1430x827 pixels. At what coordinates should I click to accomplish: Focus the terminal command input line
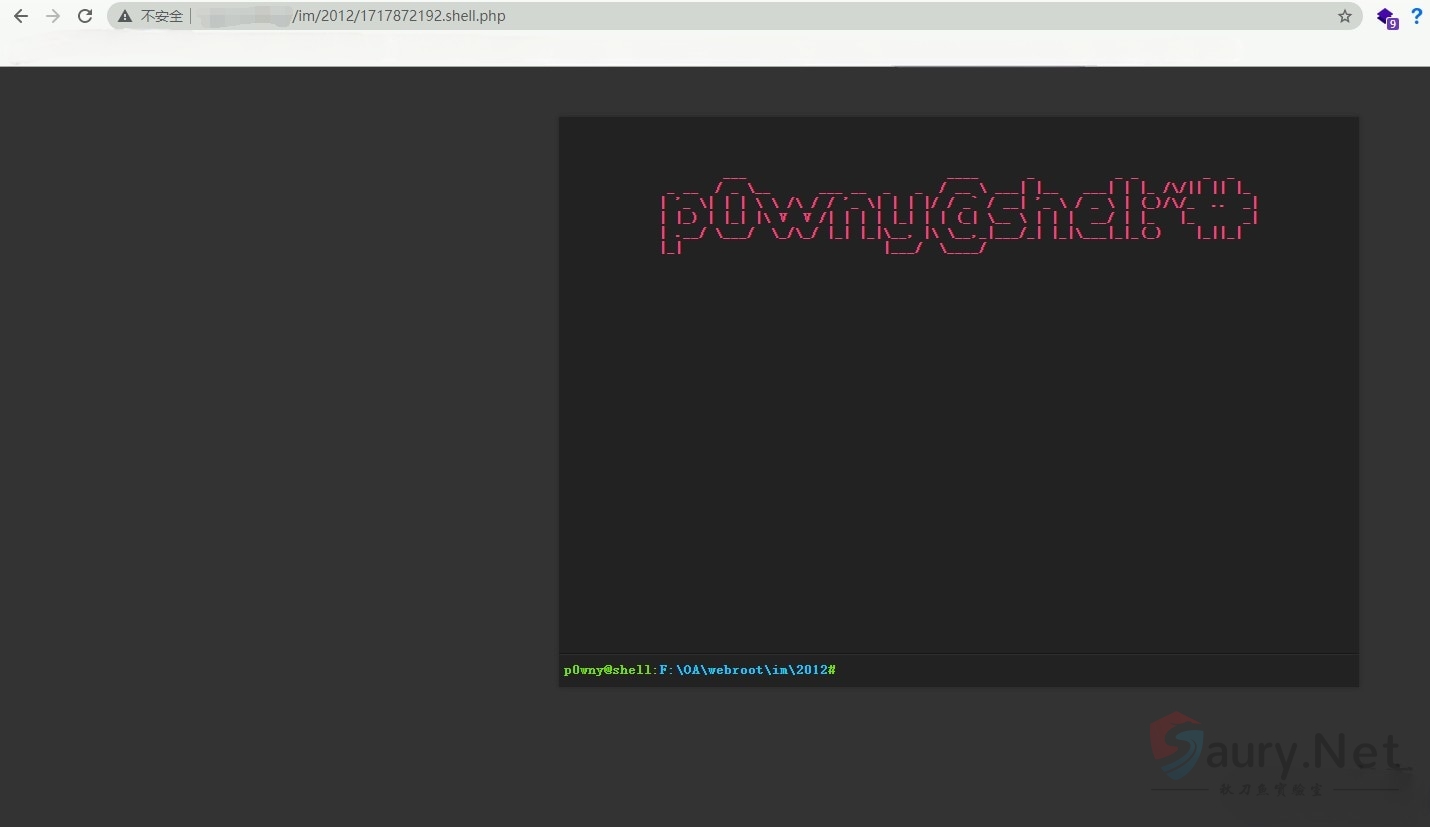click(x=1090, y=670)
